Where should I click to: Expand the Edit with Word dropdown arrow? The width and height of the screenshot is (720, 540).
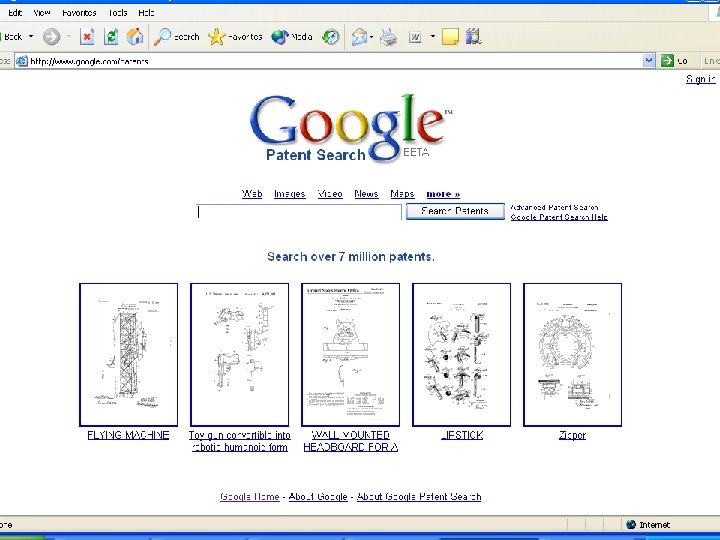(x=433, y=36)
